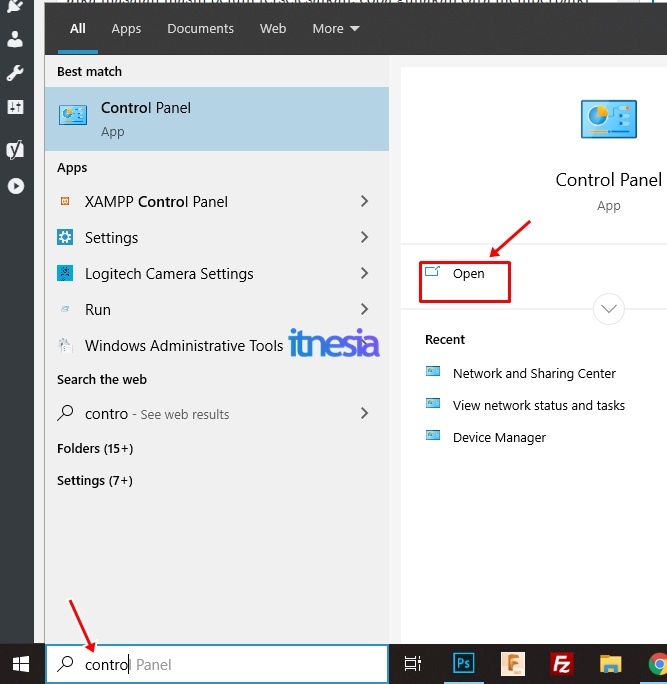The width and height of the screenshot is (667, 684).
Task: Expand Logitech Camera Settings arrow
Action: click(365, 274)
